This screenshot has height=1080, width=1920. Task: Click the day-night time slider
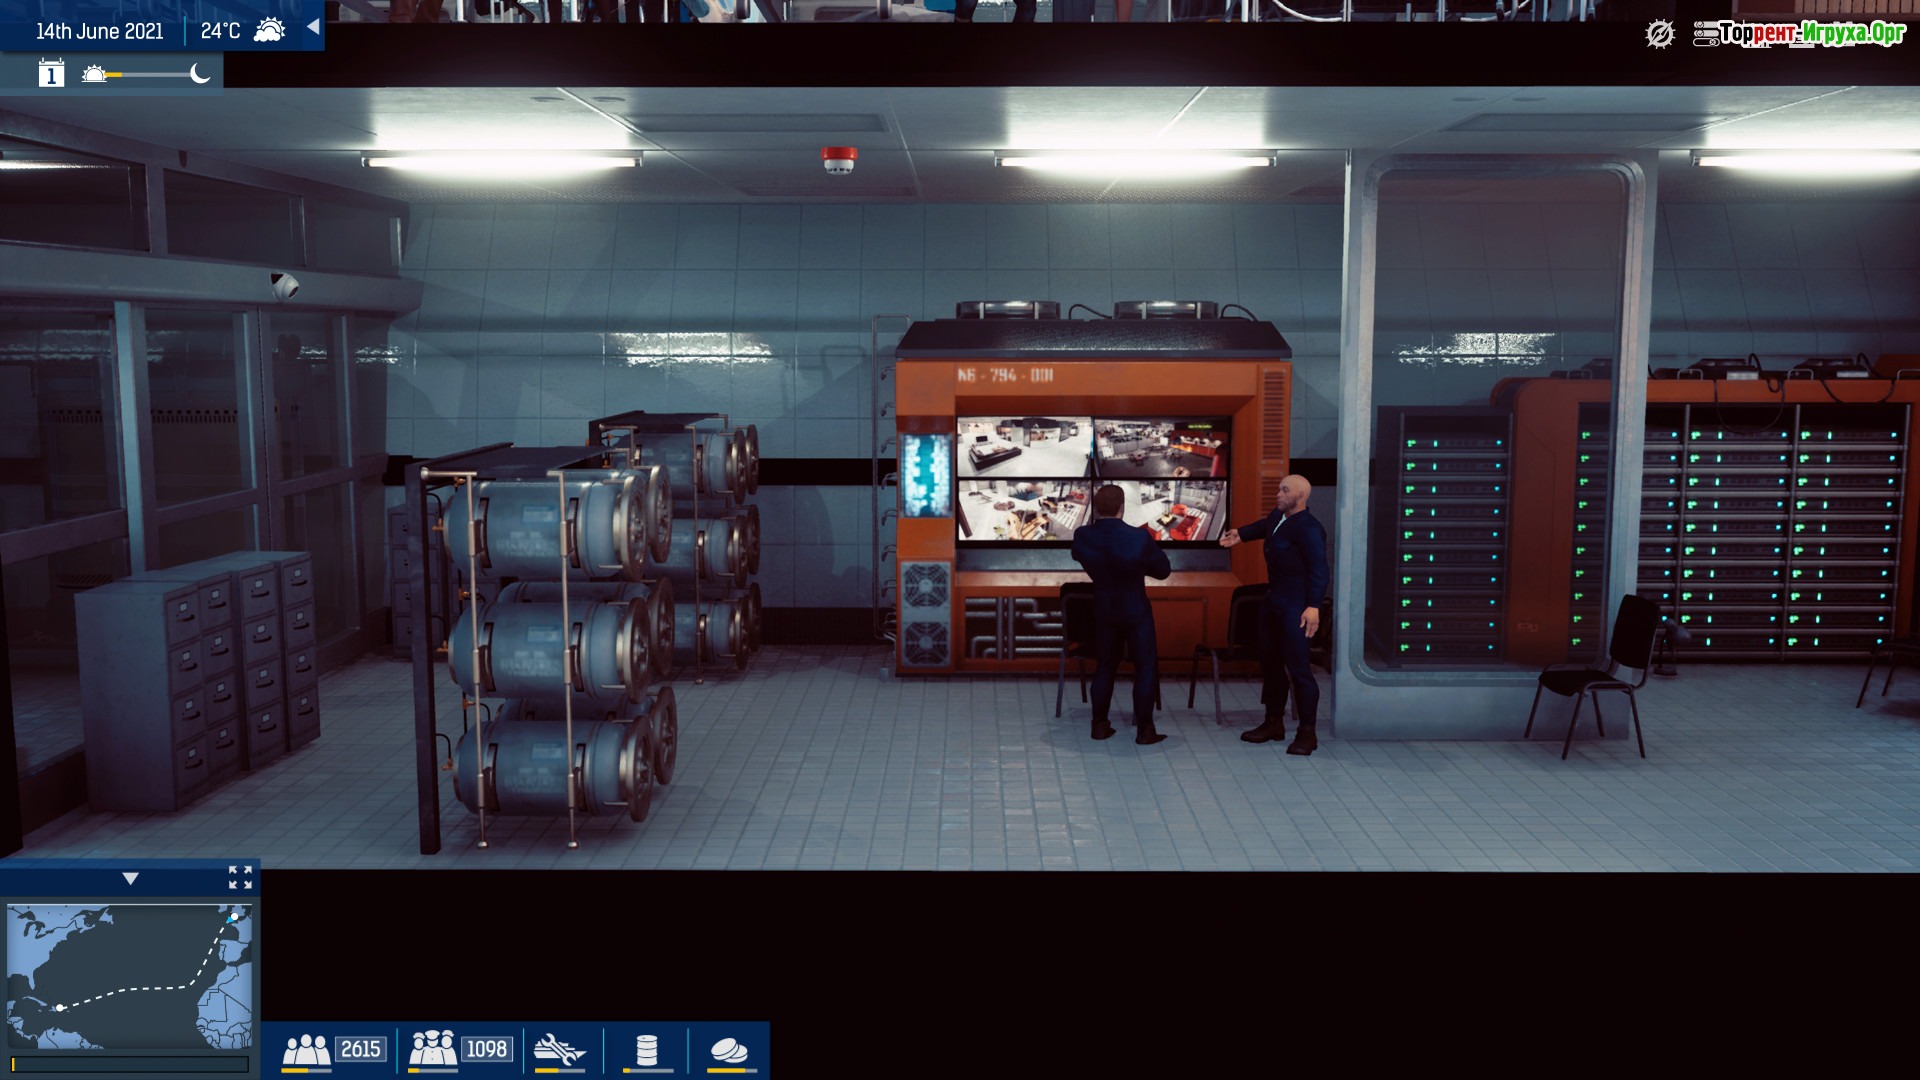tap(150, 75)
